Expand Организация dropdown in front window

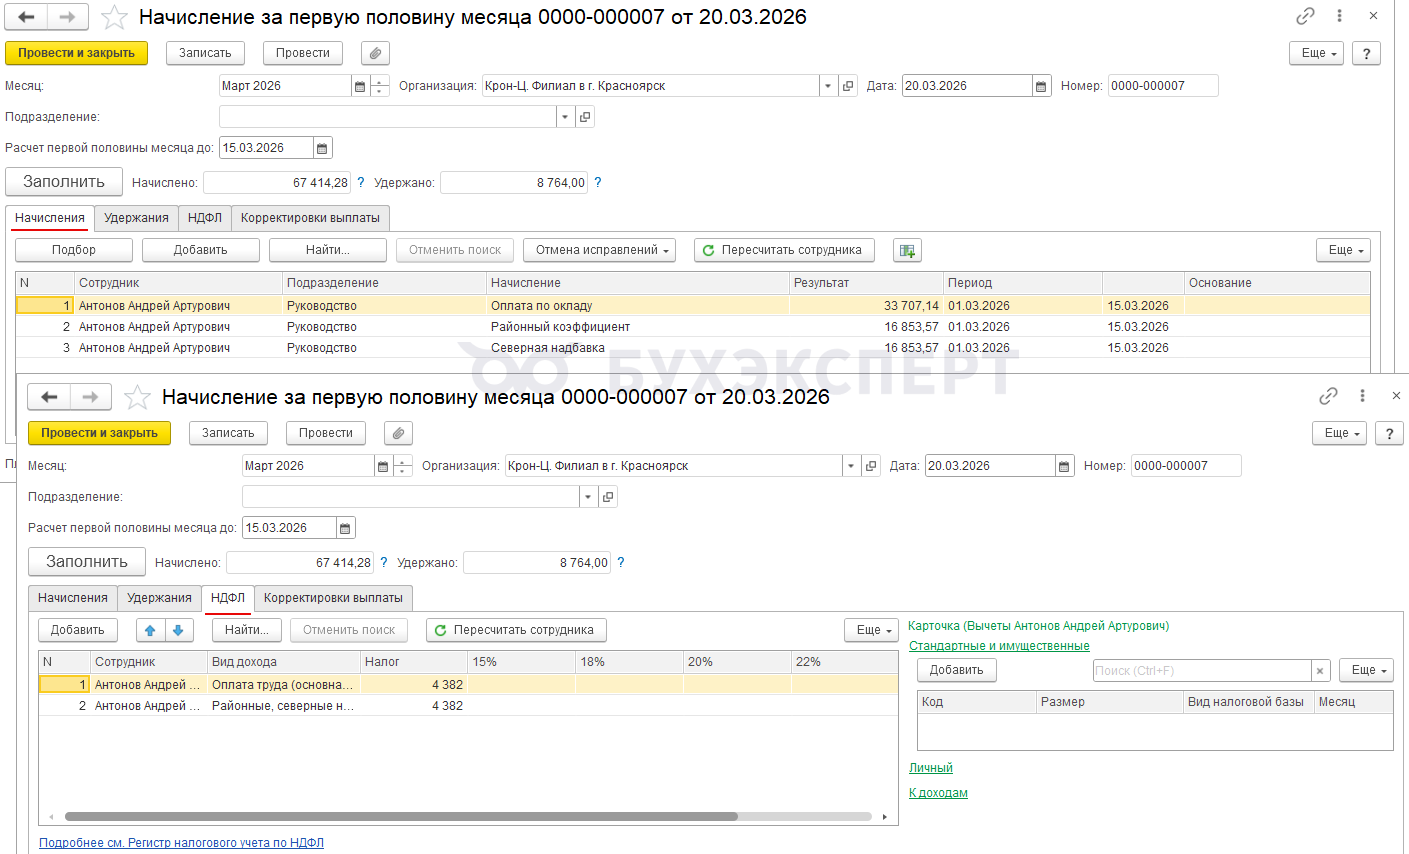pyautogui.click(x=851, y=466)
